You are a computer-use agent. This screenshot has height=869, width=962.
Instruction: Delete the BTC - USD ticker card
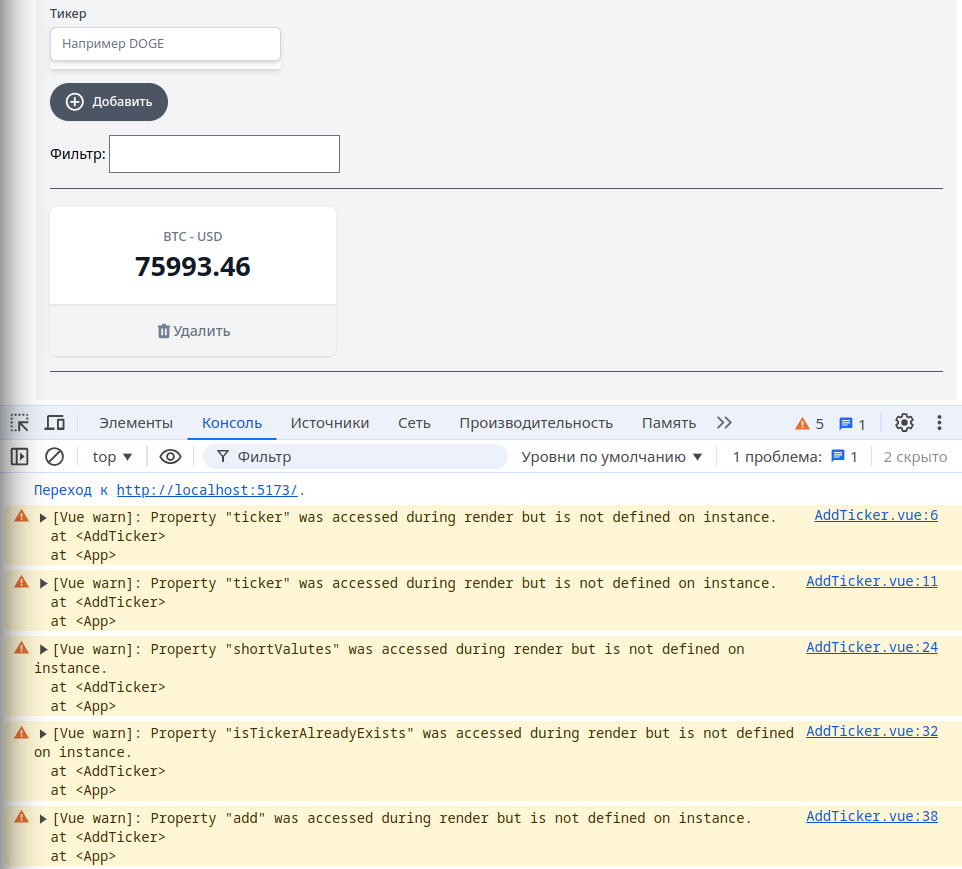[x=193, y=331]
